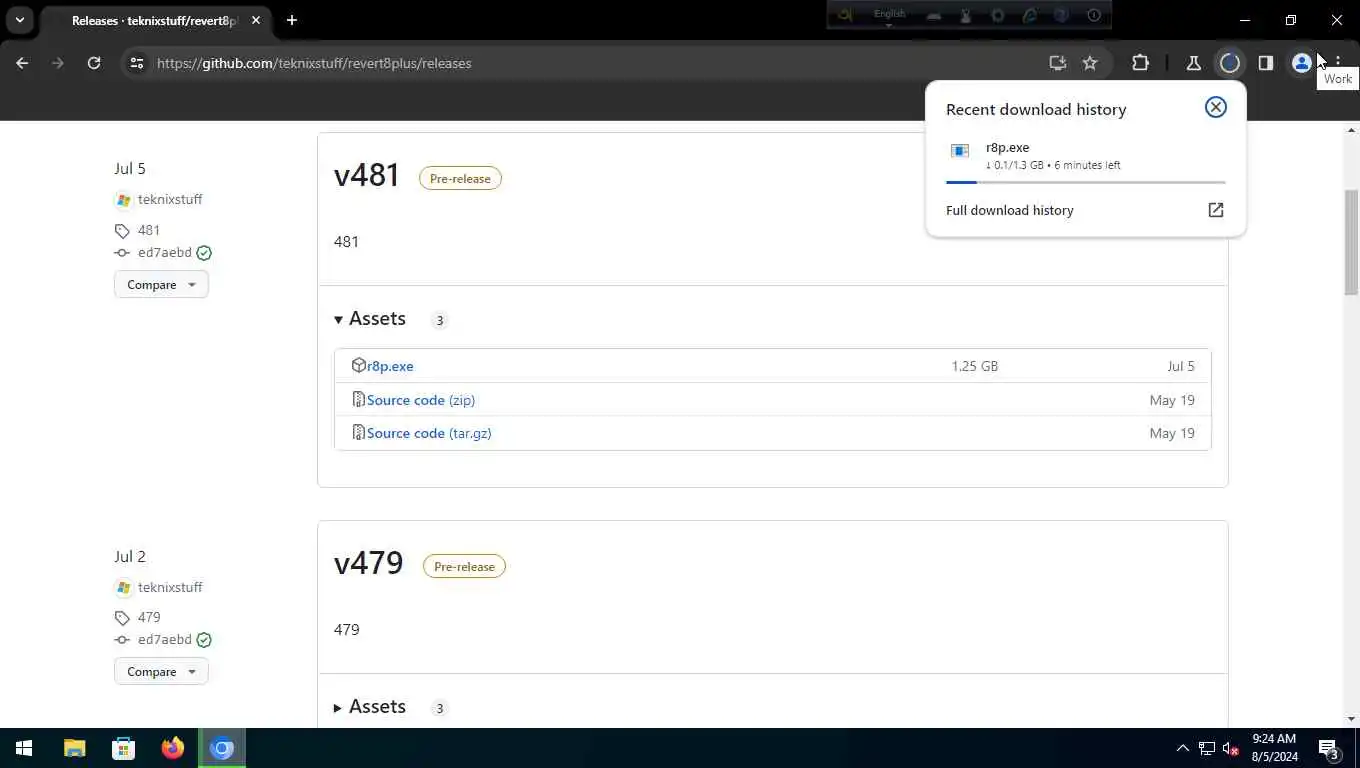Open the v481 release title

tap(367, 175)
